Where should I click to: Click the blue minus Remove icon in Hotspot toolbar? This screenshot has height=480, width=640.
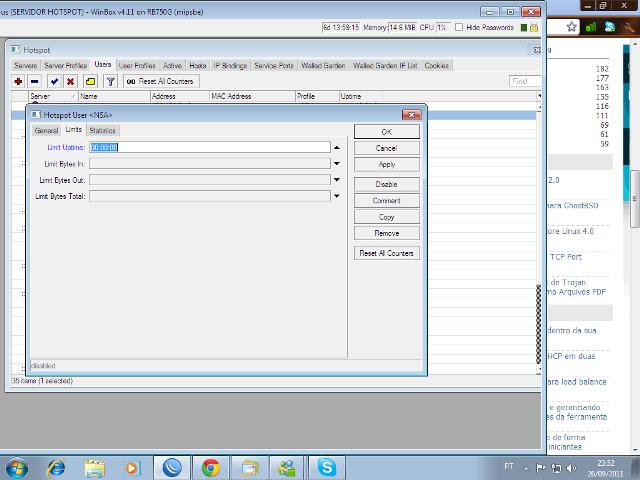(35, 81)
